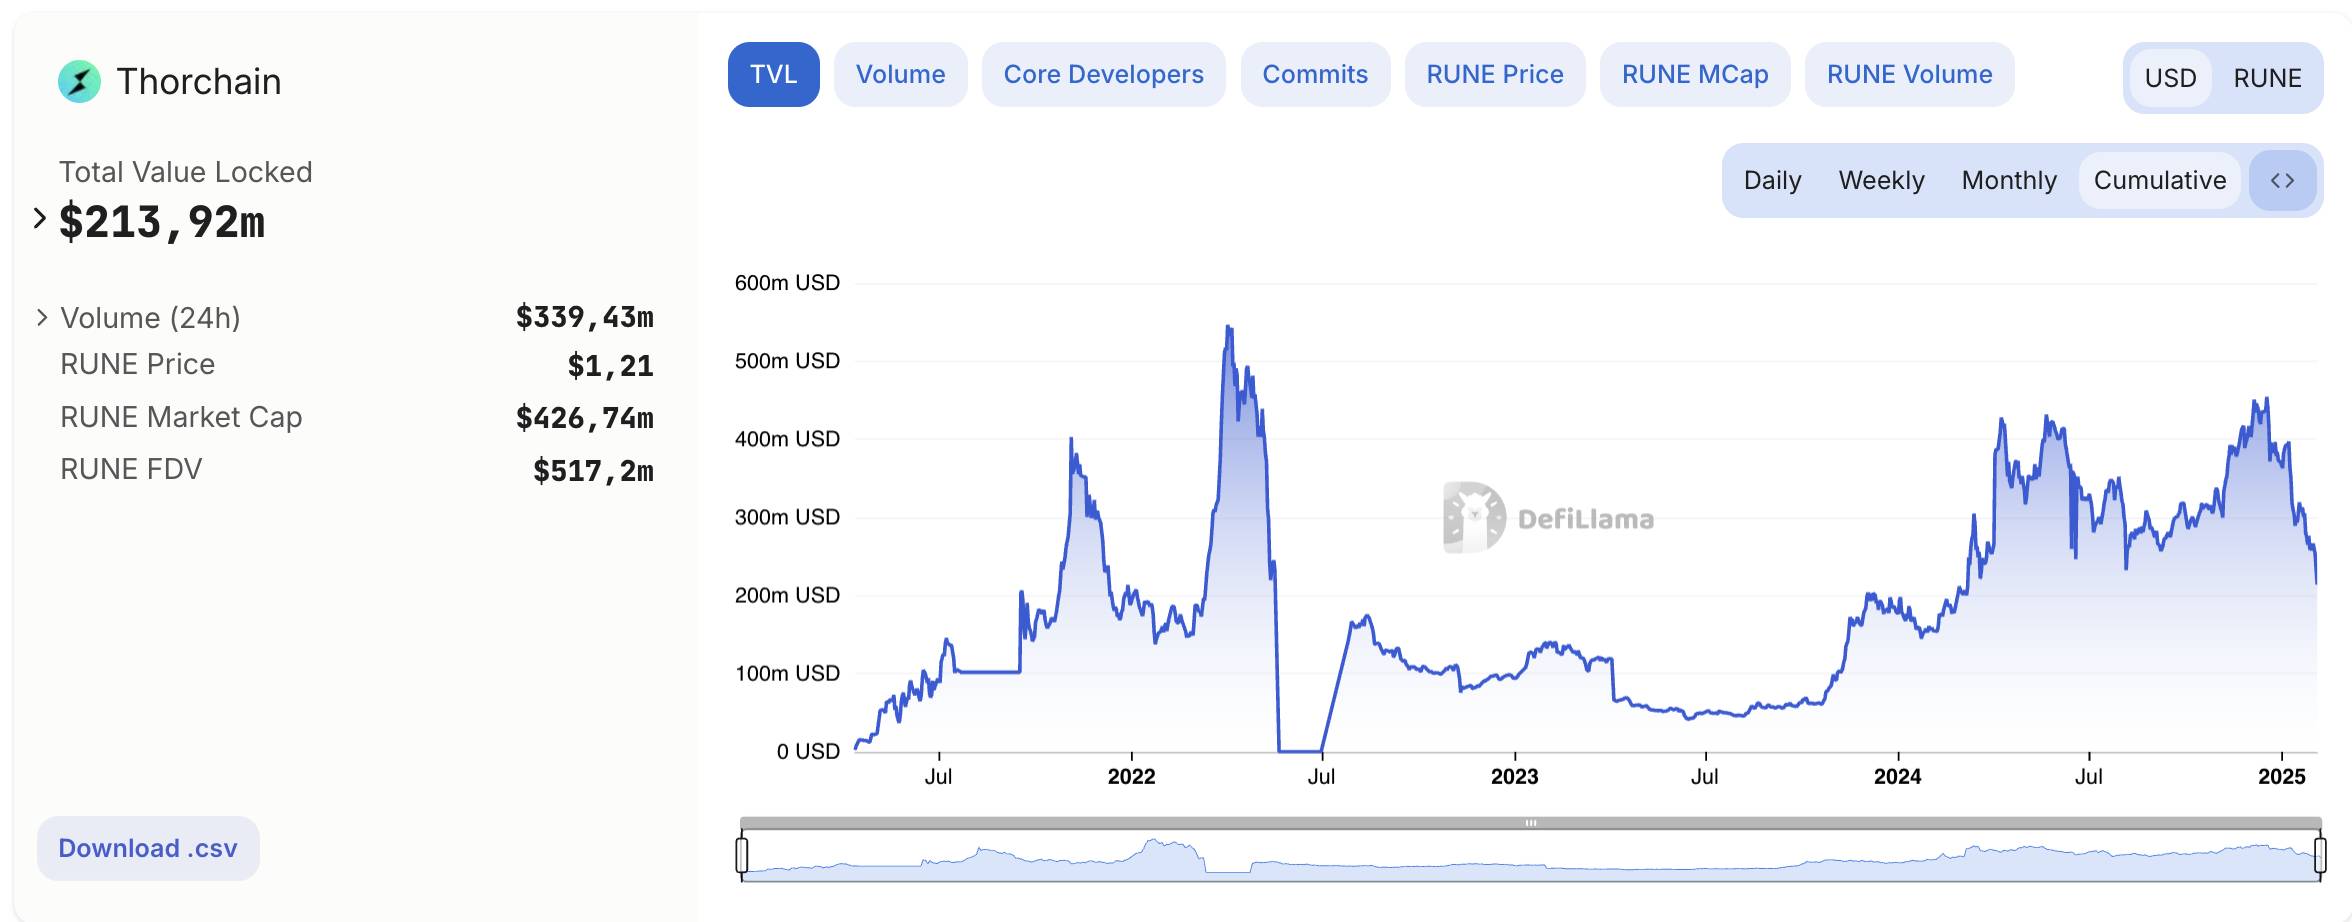Select Cumulative grouping
Screen dimensions: 2352x922
[2160, 180]
